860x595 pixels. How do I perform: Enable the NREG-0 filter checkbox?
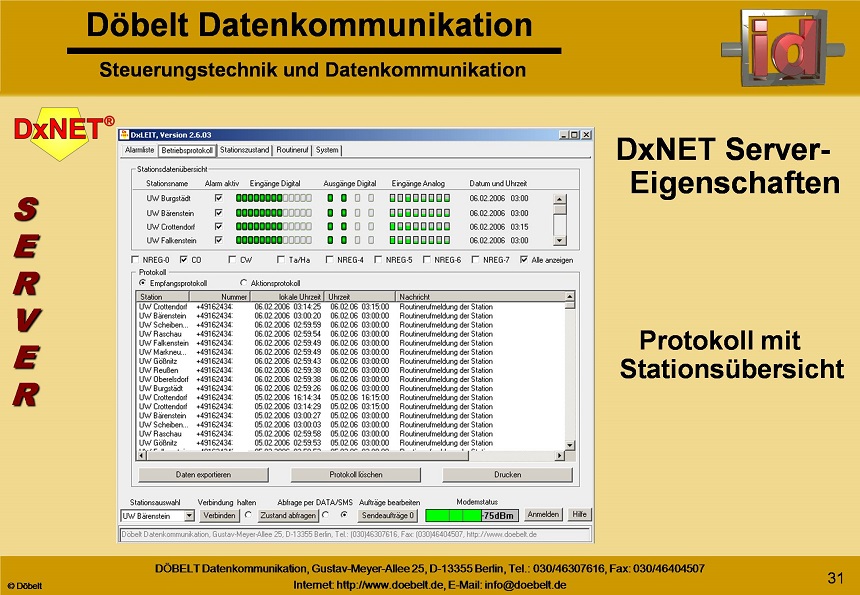[135, 259]
